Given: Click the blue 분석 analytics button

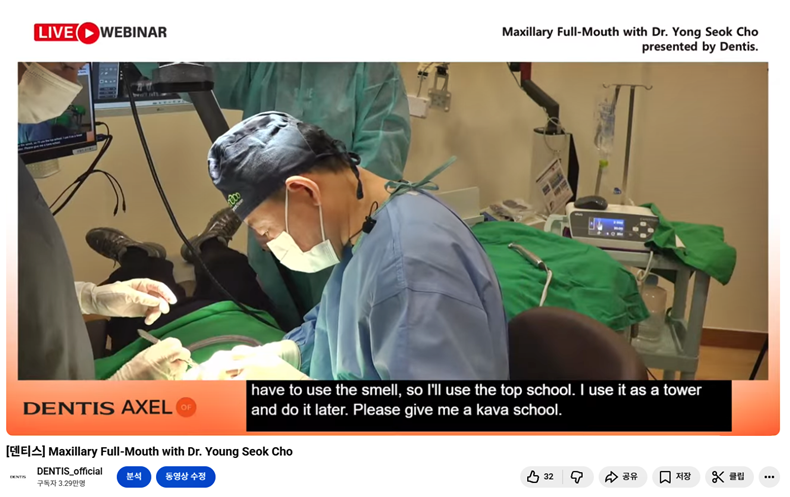Looking at the screenshot, I should pyautogui.click(x=134, y=477).
